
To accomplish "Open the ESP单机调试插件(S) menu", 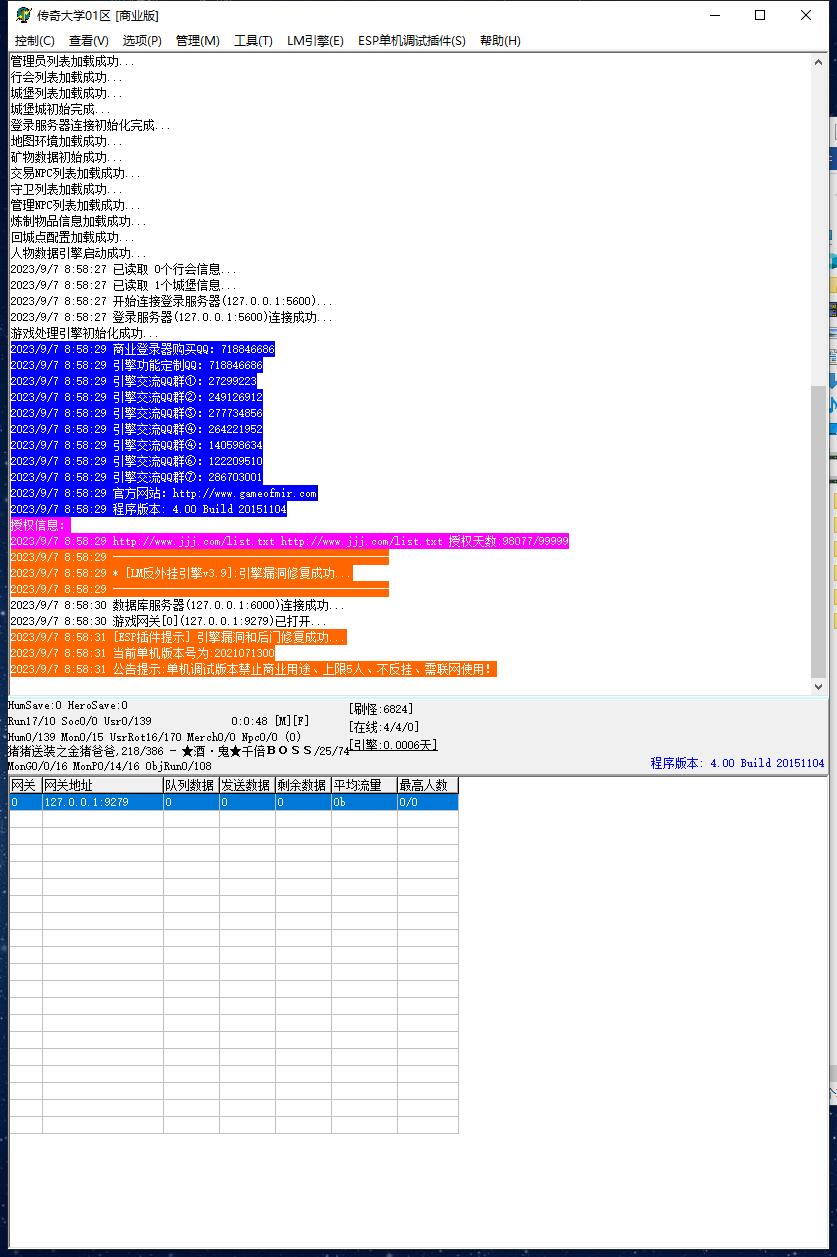I will pos(412,41).
